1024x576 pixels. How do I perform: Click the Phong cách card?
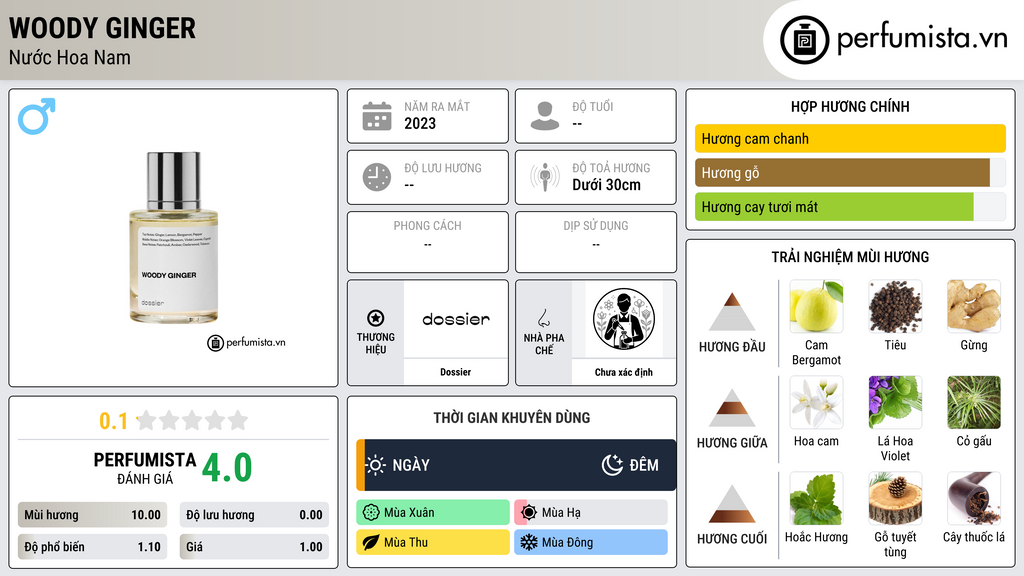428,242
